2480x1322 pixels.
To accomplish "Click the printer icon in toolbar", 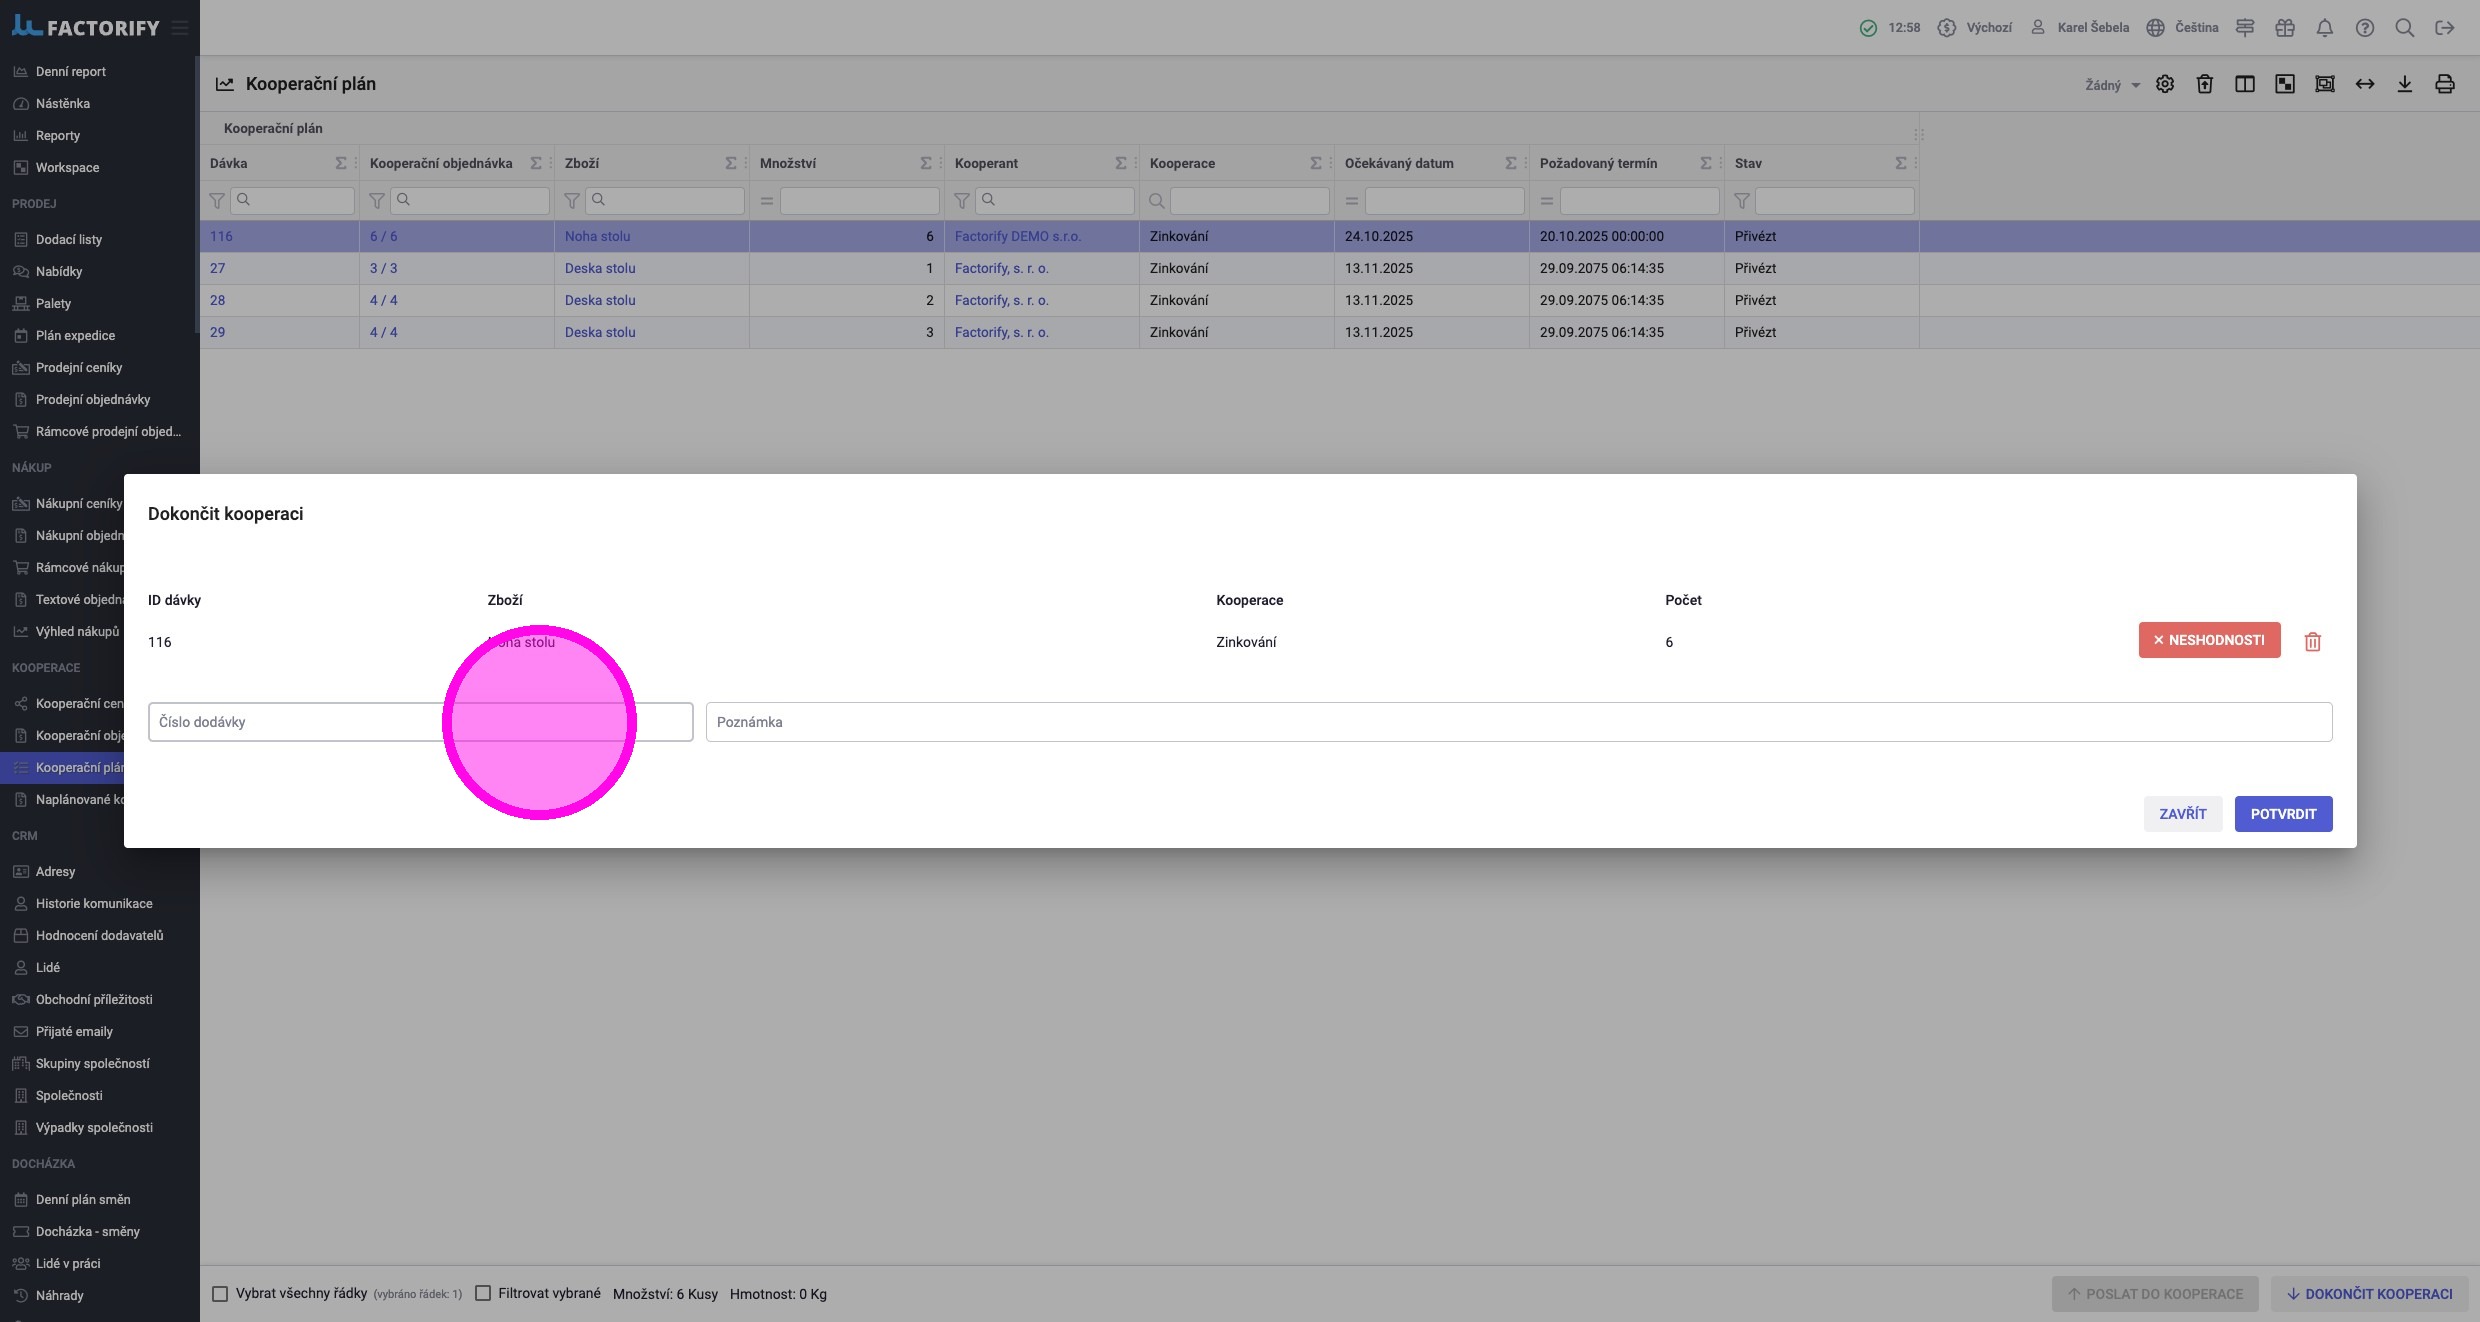I will 2445,84.
